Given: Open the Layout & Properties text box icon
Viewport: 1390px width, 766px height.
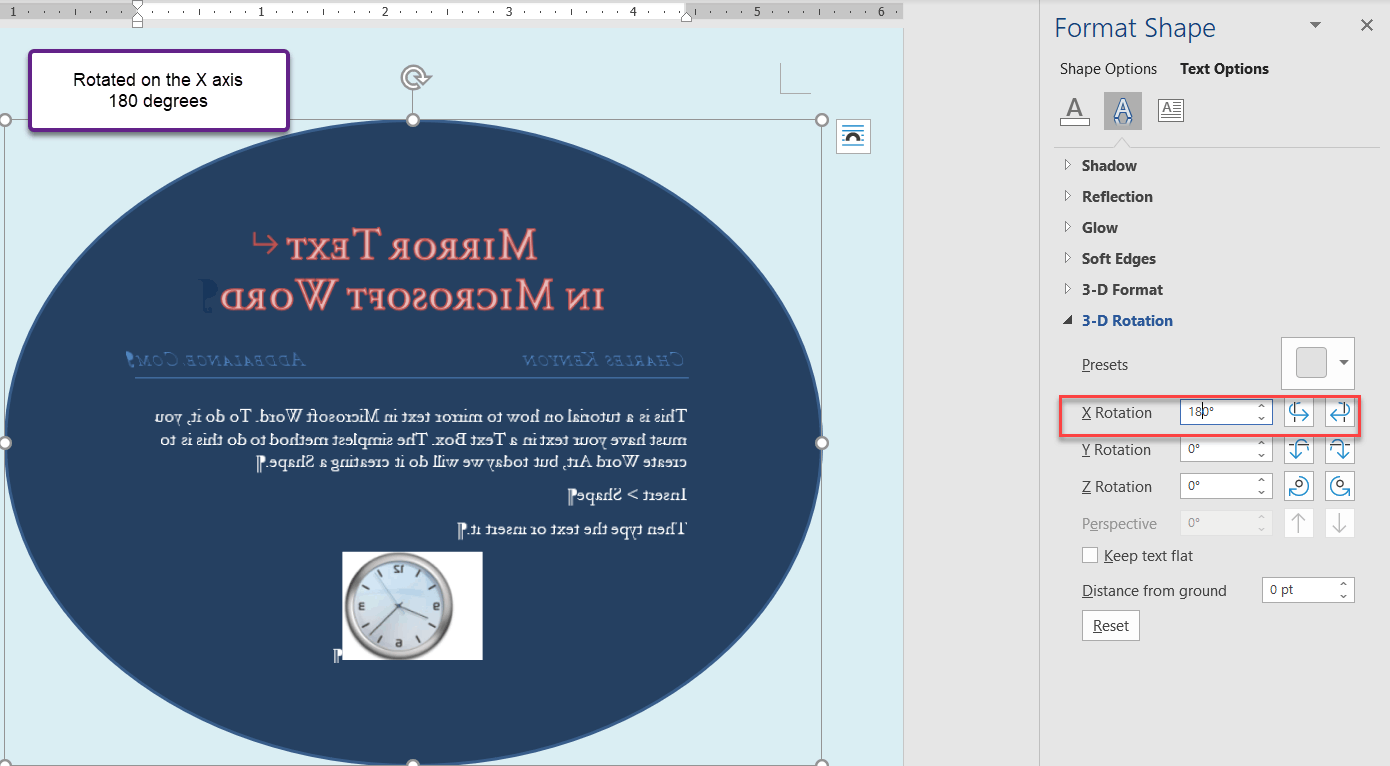Looking at the screenshot, I should tap(1170, 110).
